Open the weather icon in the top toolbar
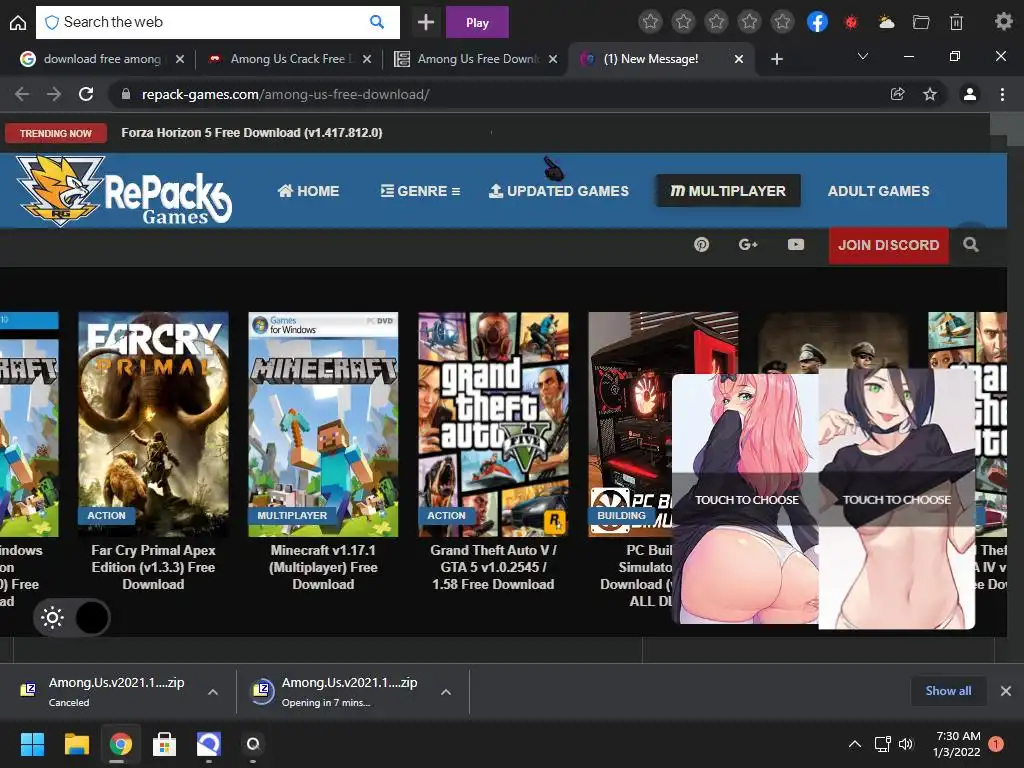 pyautogui.click(x=886, y=22)
